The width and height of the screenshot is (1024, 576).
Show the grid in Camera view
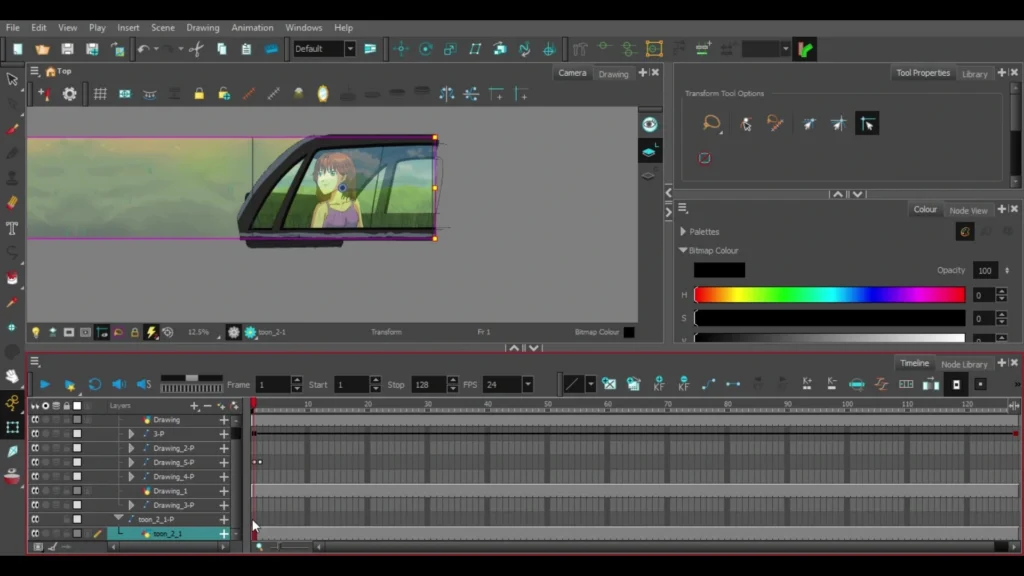[100, 94]
